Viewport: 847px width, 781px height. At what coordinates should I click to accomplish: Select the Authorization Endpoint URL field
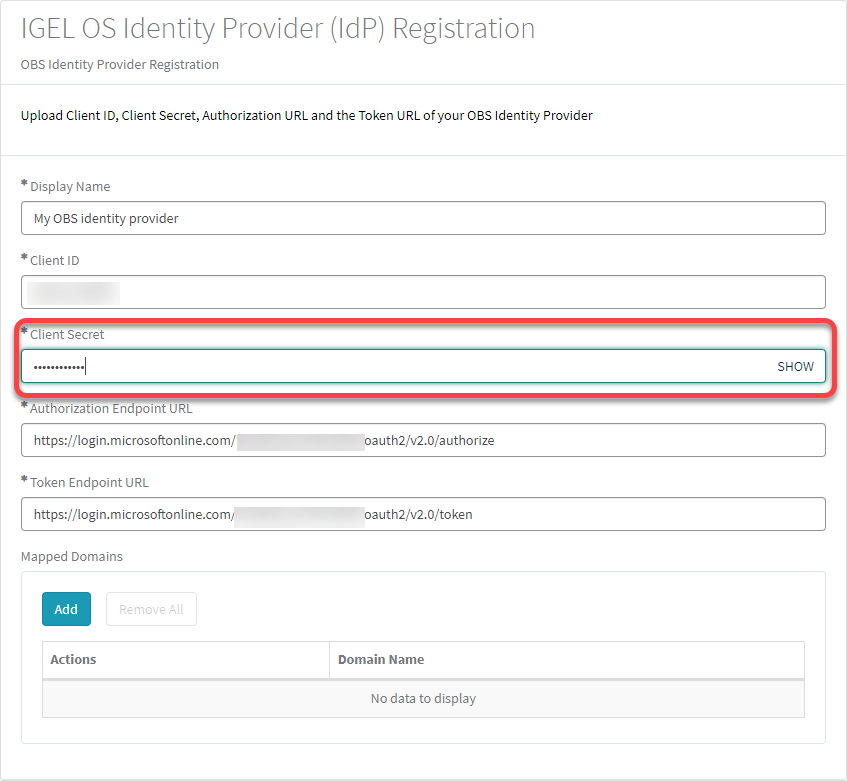click(423, 440)
